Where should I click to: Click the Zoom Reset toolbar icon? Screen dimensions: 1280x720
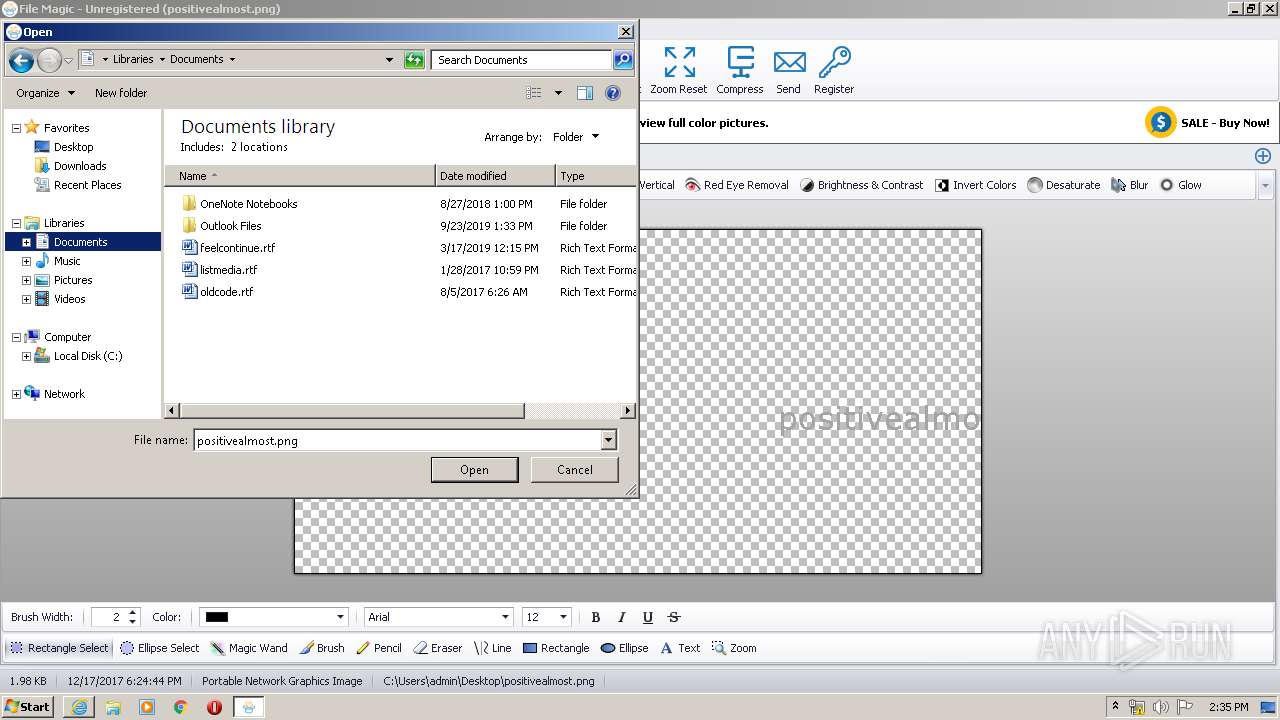coord(679,70)
